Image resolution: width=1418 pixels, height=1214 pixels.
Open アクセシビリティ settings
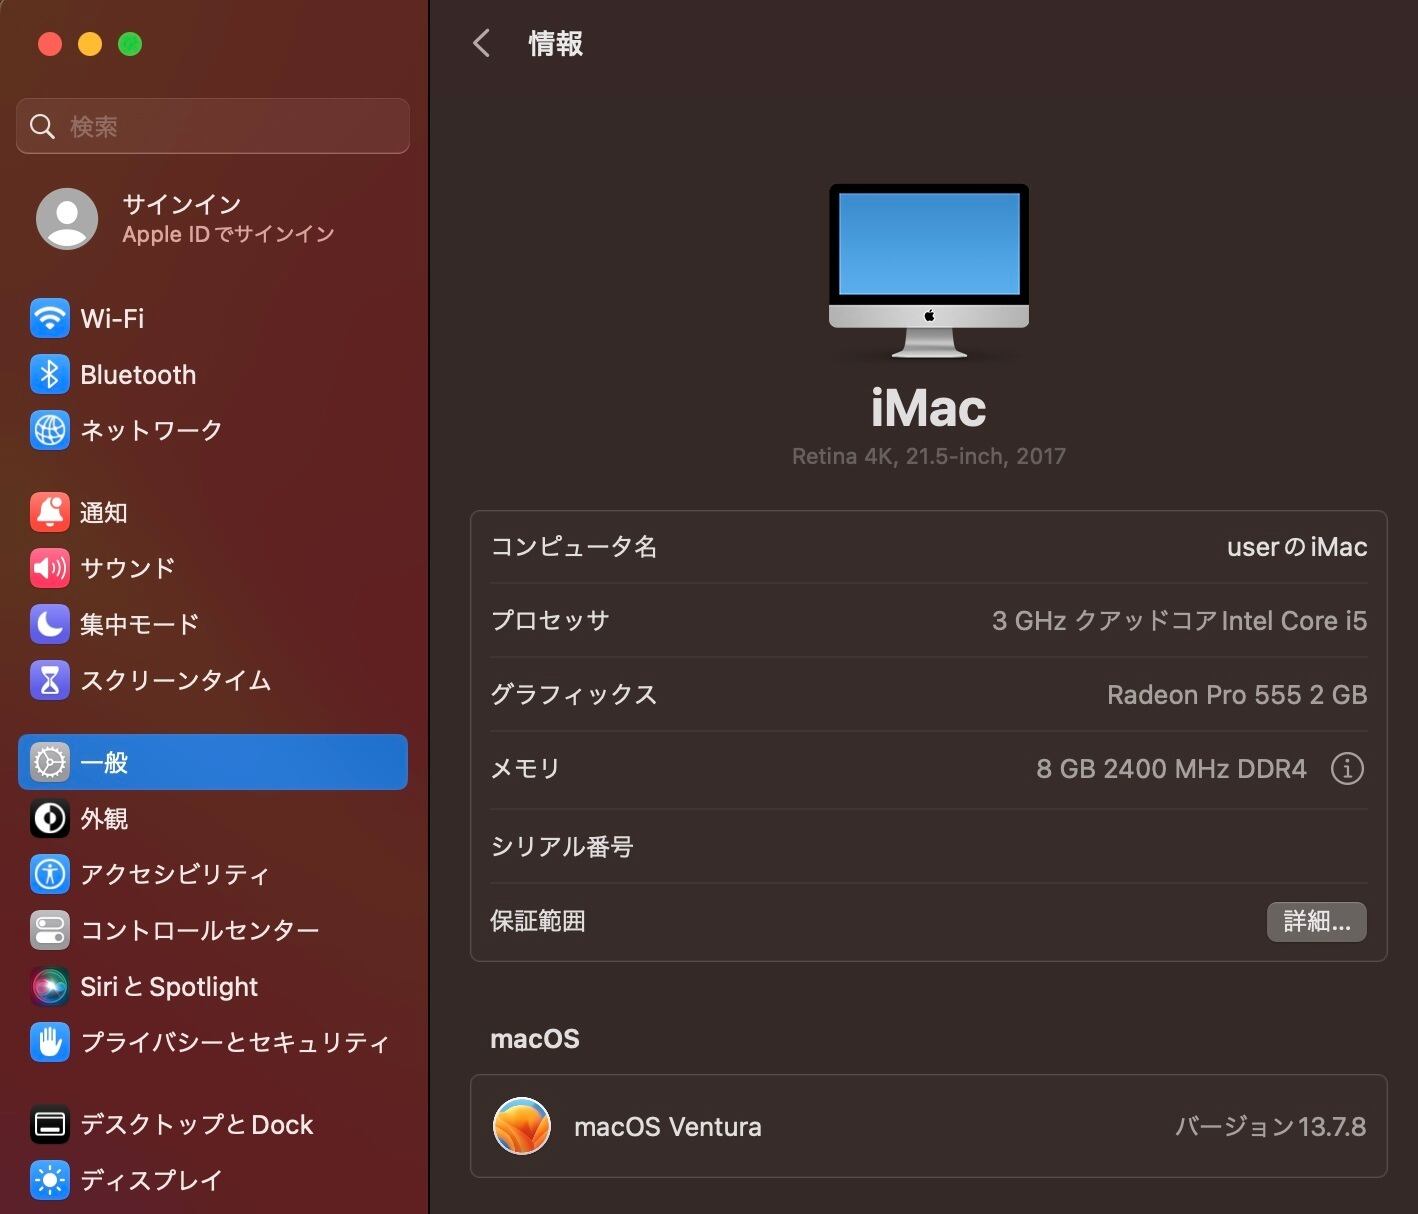(213, 874)
